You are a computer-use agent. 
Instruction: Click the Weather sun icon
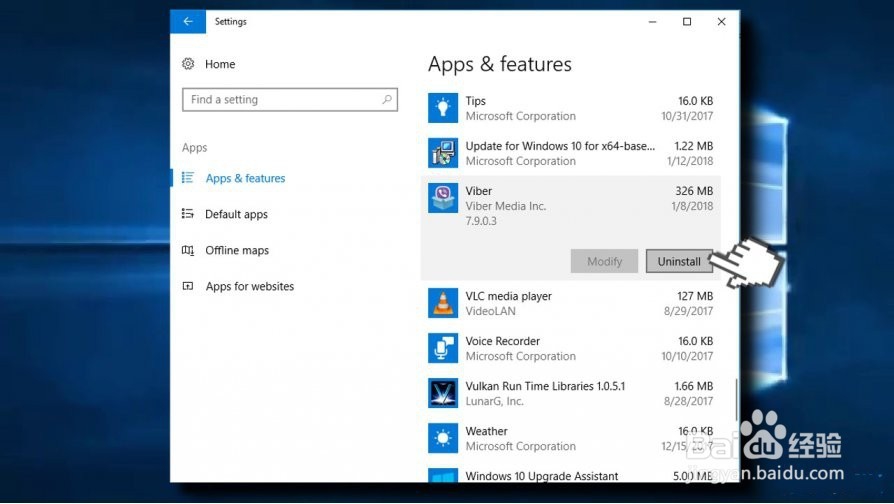click(x=443, y=438)
